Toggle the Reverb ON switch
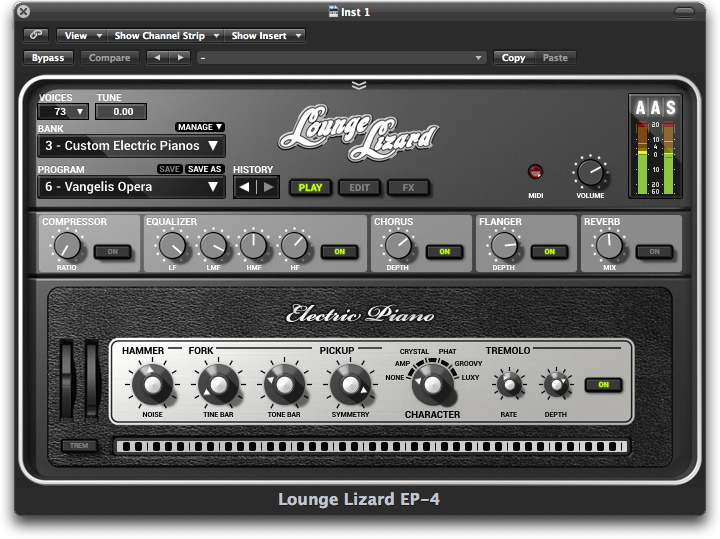This screenshot has height=539, width=720. pos(654,252)
